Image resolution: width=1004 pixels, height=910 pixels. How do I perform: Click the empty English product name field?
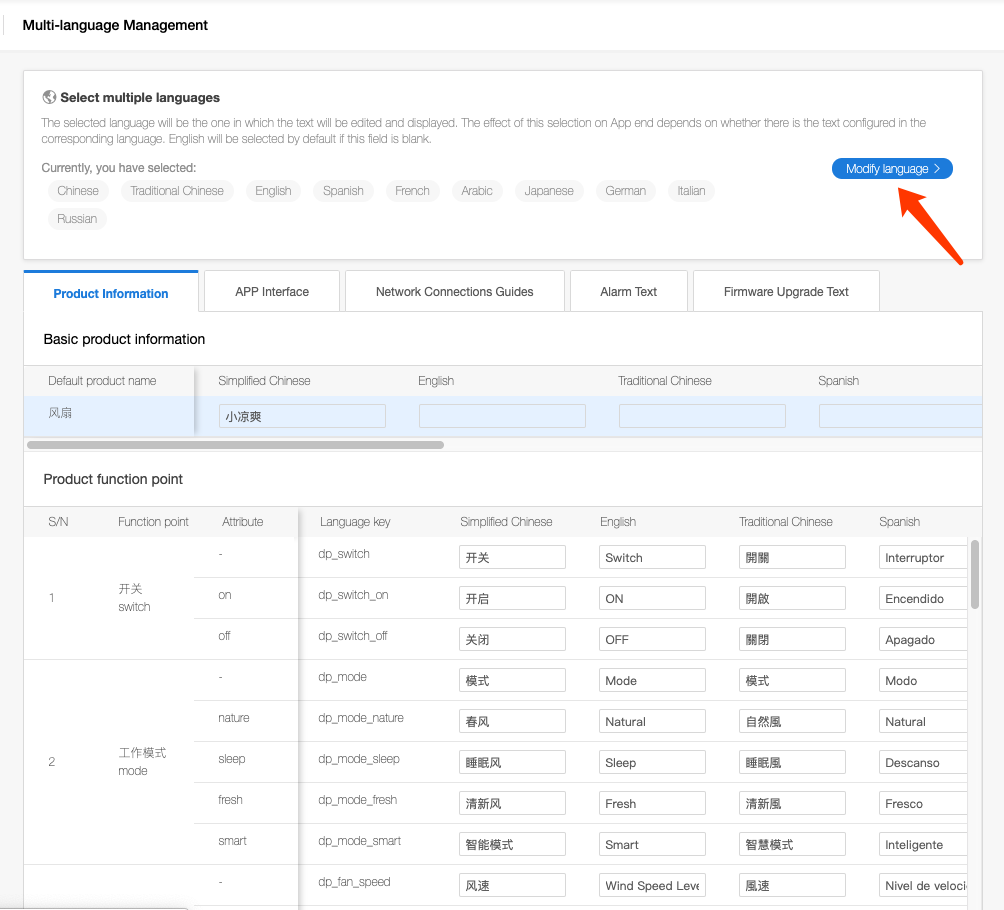pos(502,416)
